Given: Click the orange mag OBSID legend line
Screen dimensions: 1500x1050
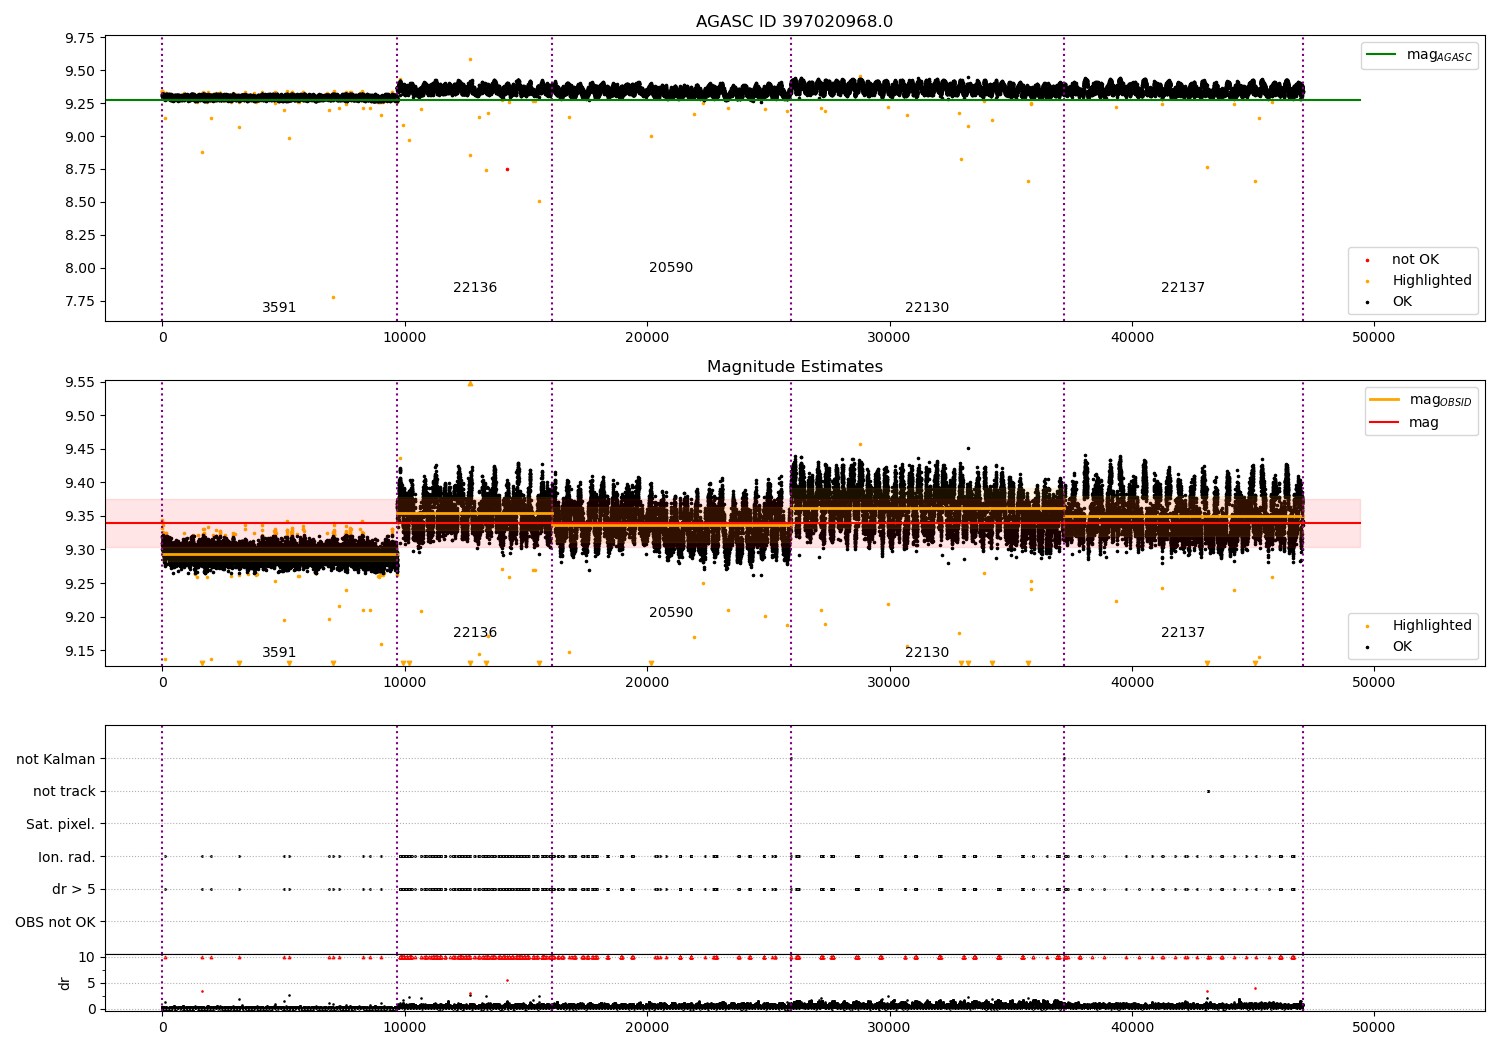Looking at the screenshot, I should (1385, 400).
